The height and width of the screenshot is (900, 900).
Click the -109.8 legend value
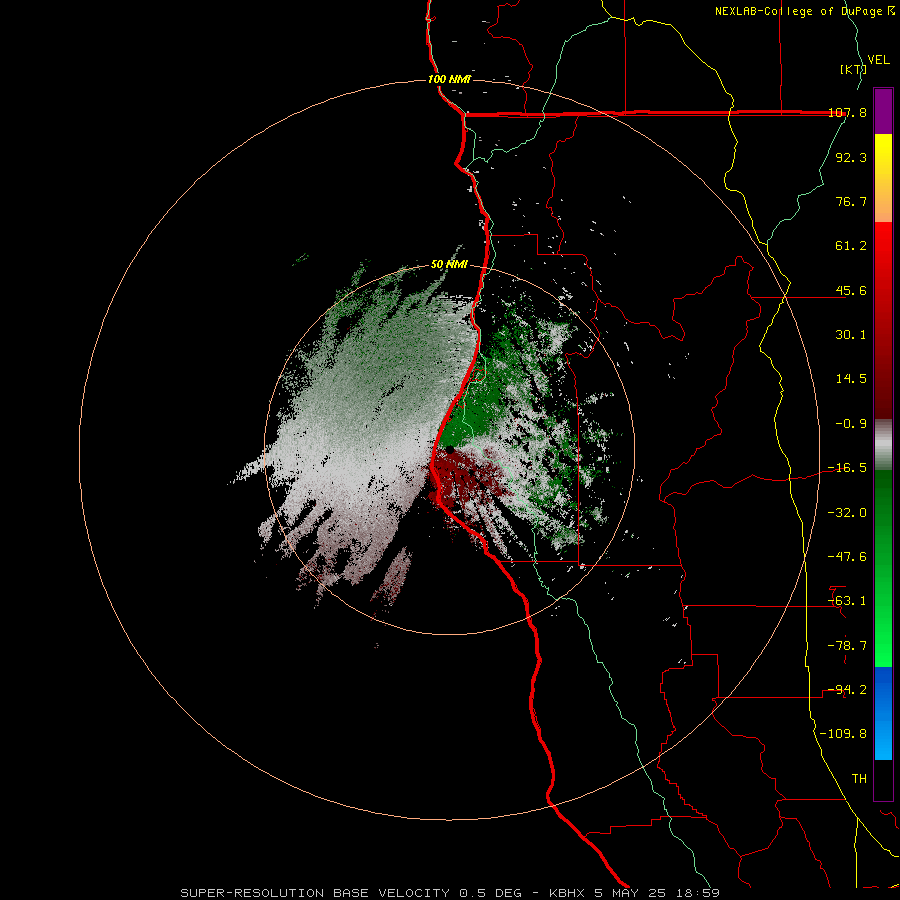tap(843, 734)
